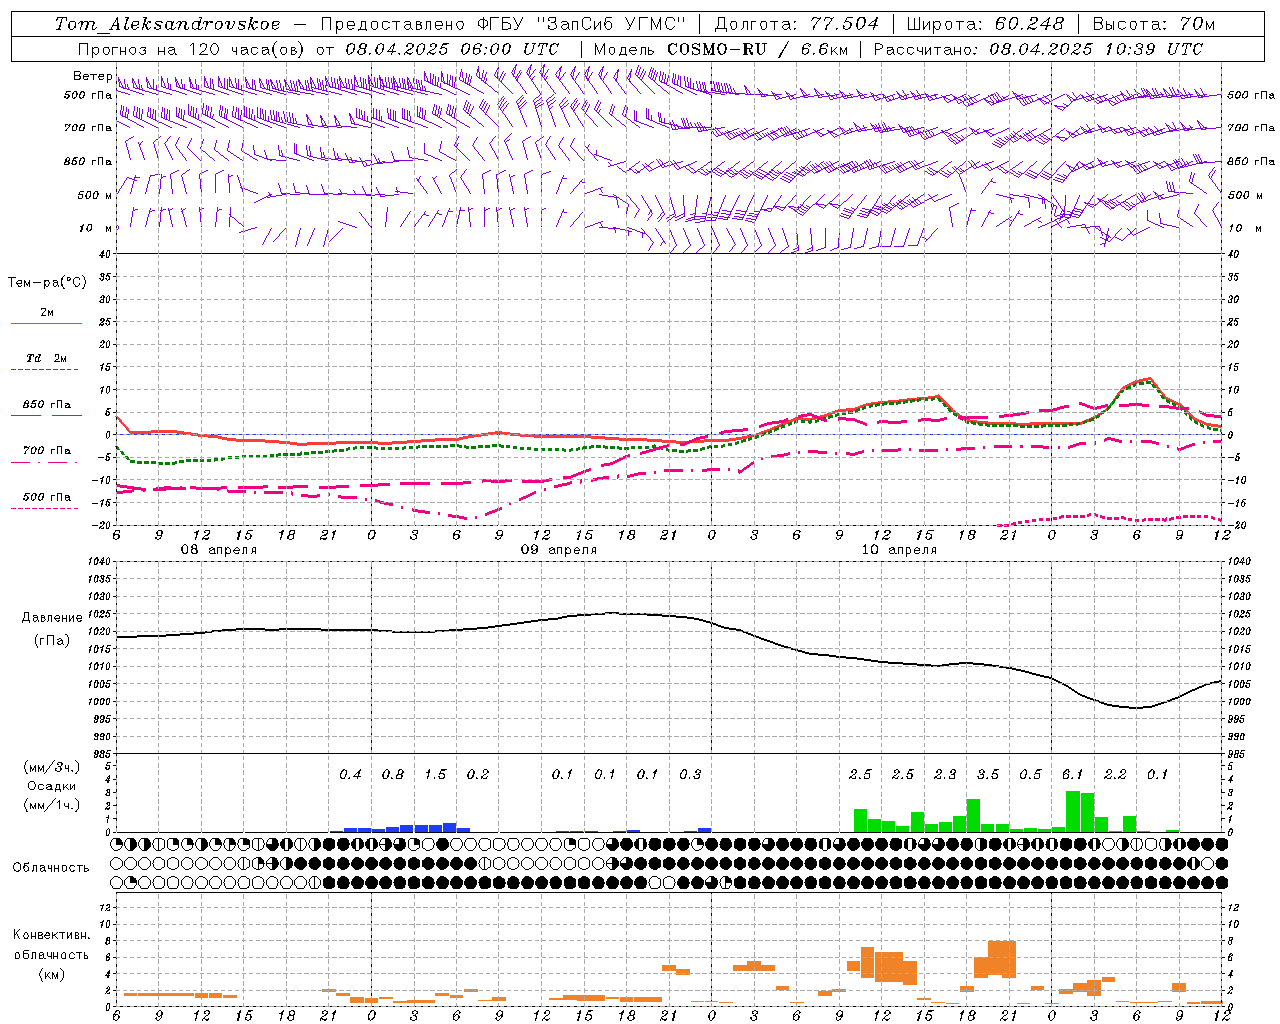Click the precipitation value 0.3
The height and width of the screenshot is (1024, 1280).
point(690,774)
